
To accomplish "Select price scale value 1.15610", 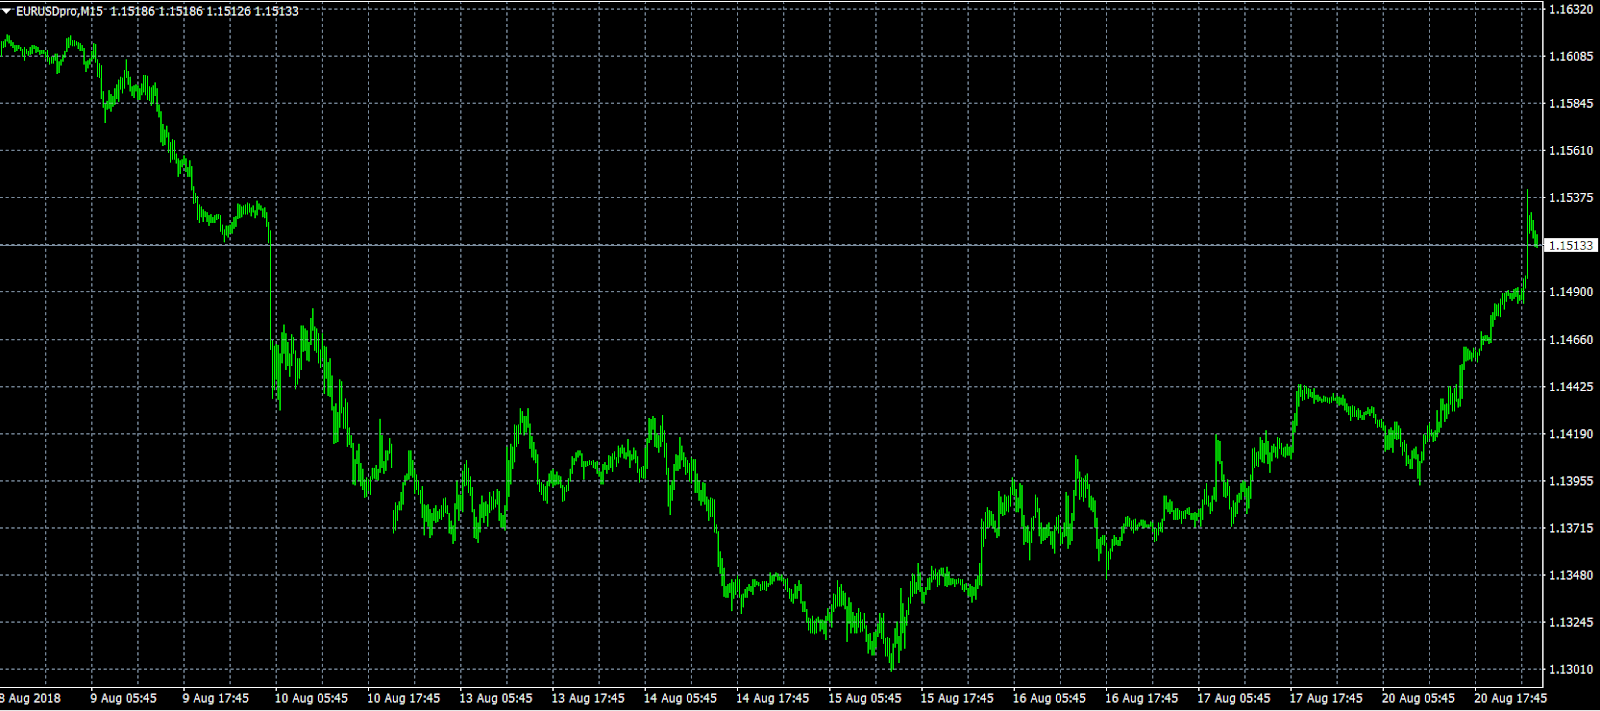I will 1570,150.
